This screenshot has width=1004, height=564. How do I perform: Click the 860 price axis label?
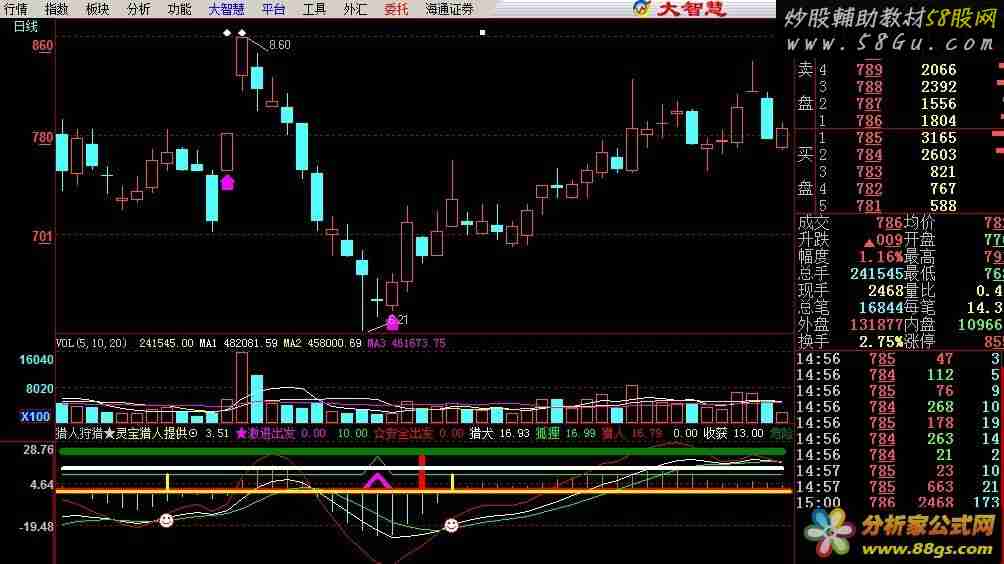tap(42, 45)
